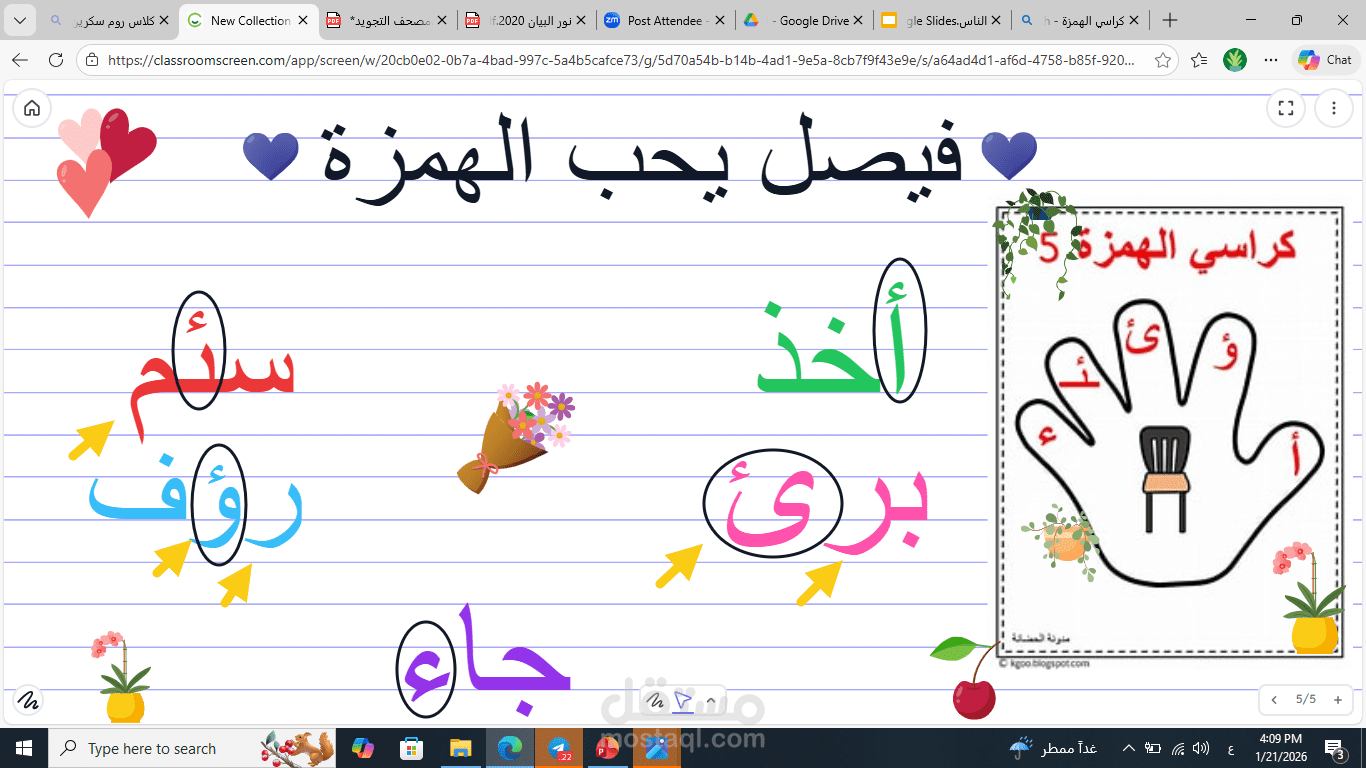Bookmark this page with the star
Screen dimensions: 1366x768
point(1162,60)
